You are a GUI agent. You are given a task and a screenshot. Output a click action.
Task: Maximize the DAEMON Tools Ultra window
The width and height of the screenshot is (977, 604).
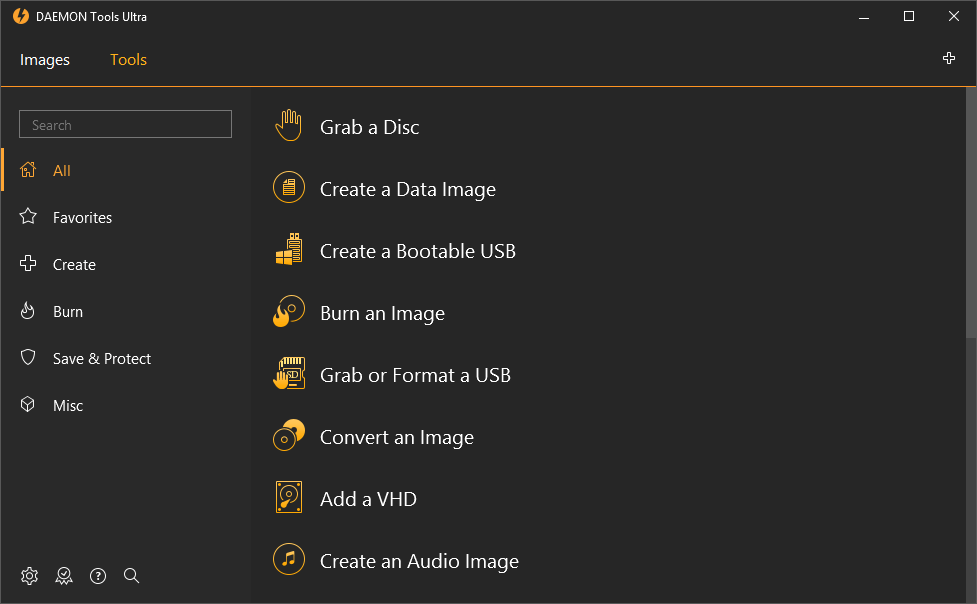[x=909, y=16]
